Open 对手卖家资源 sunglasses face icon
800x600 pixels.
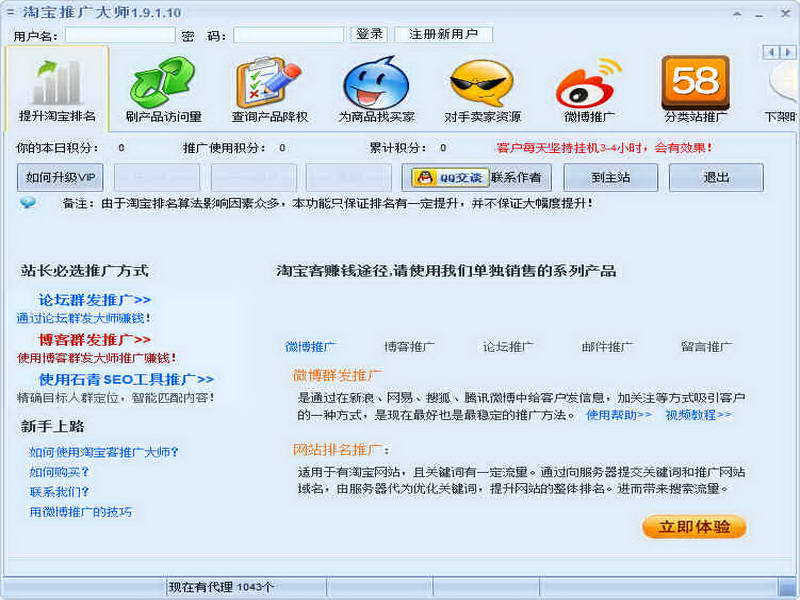tap(482, 83)
